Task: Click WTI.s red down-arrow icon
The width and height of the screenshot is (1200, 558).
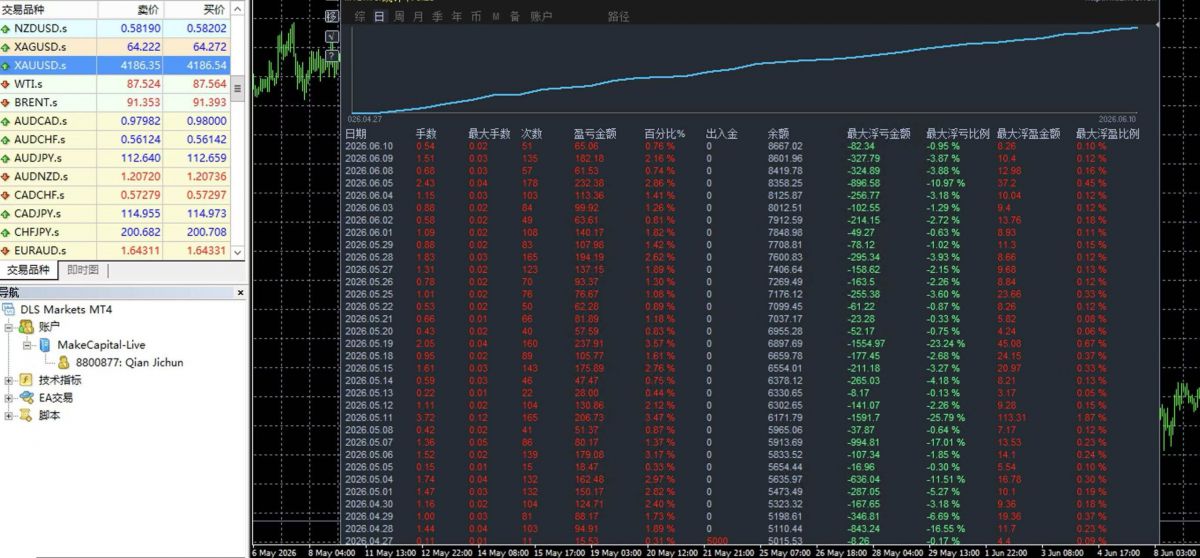Action: (7, 84)
